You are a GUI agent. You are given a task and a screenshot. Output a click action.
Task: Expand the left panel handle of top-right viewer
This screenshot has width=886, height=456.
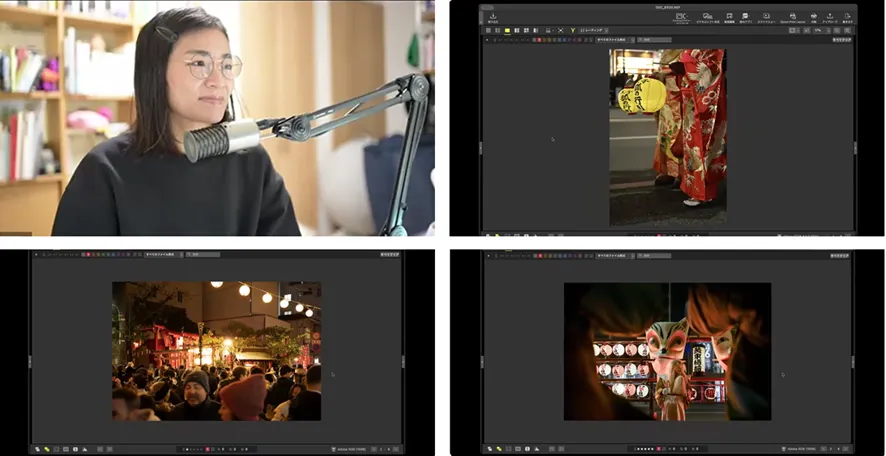481,146
